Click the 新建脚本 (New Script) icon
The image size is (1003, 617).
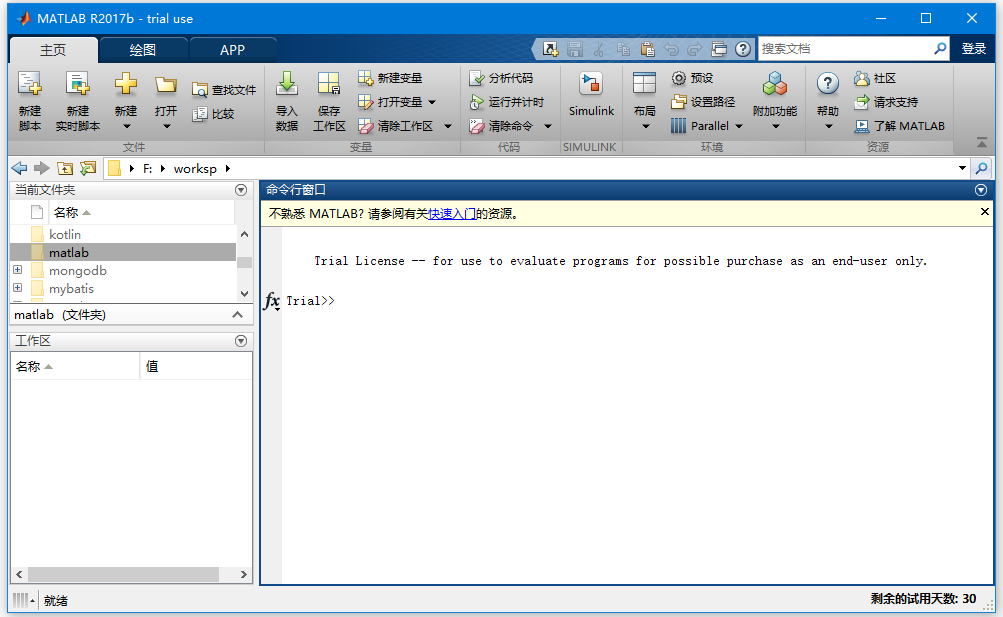pos(30,85)
